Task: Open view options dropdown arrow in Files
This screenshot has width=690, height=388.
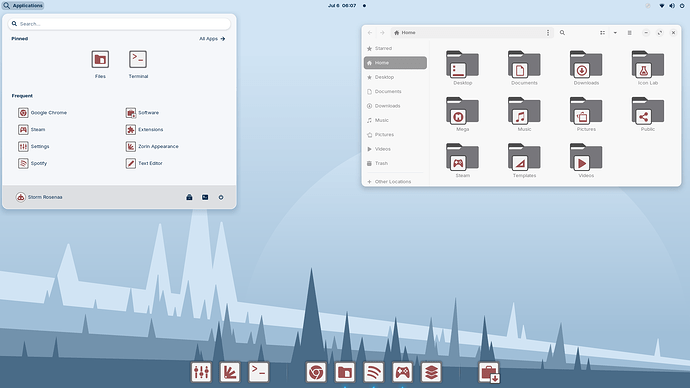Action: 615,33
